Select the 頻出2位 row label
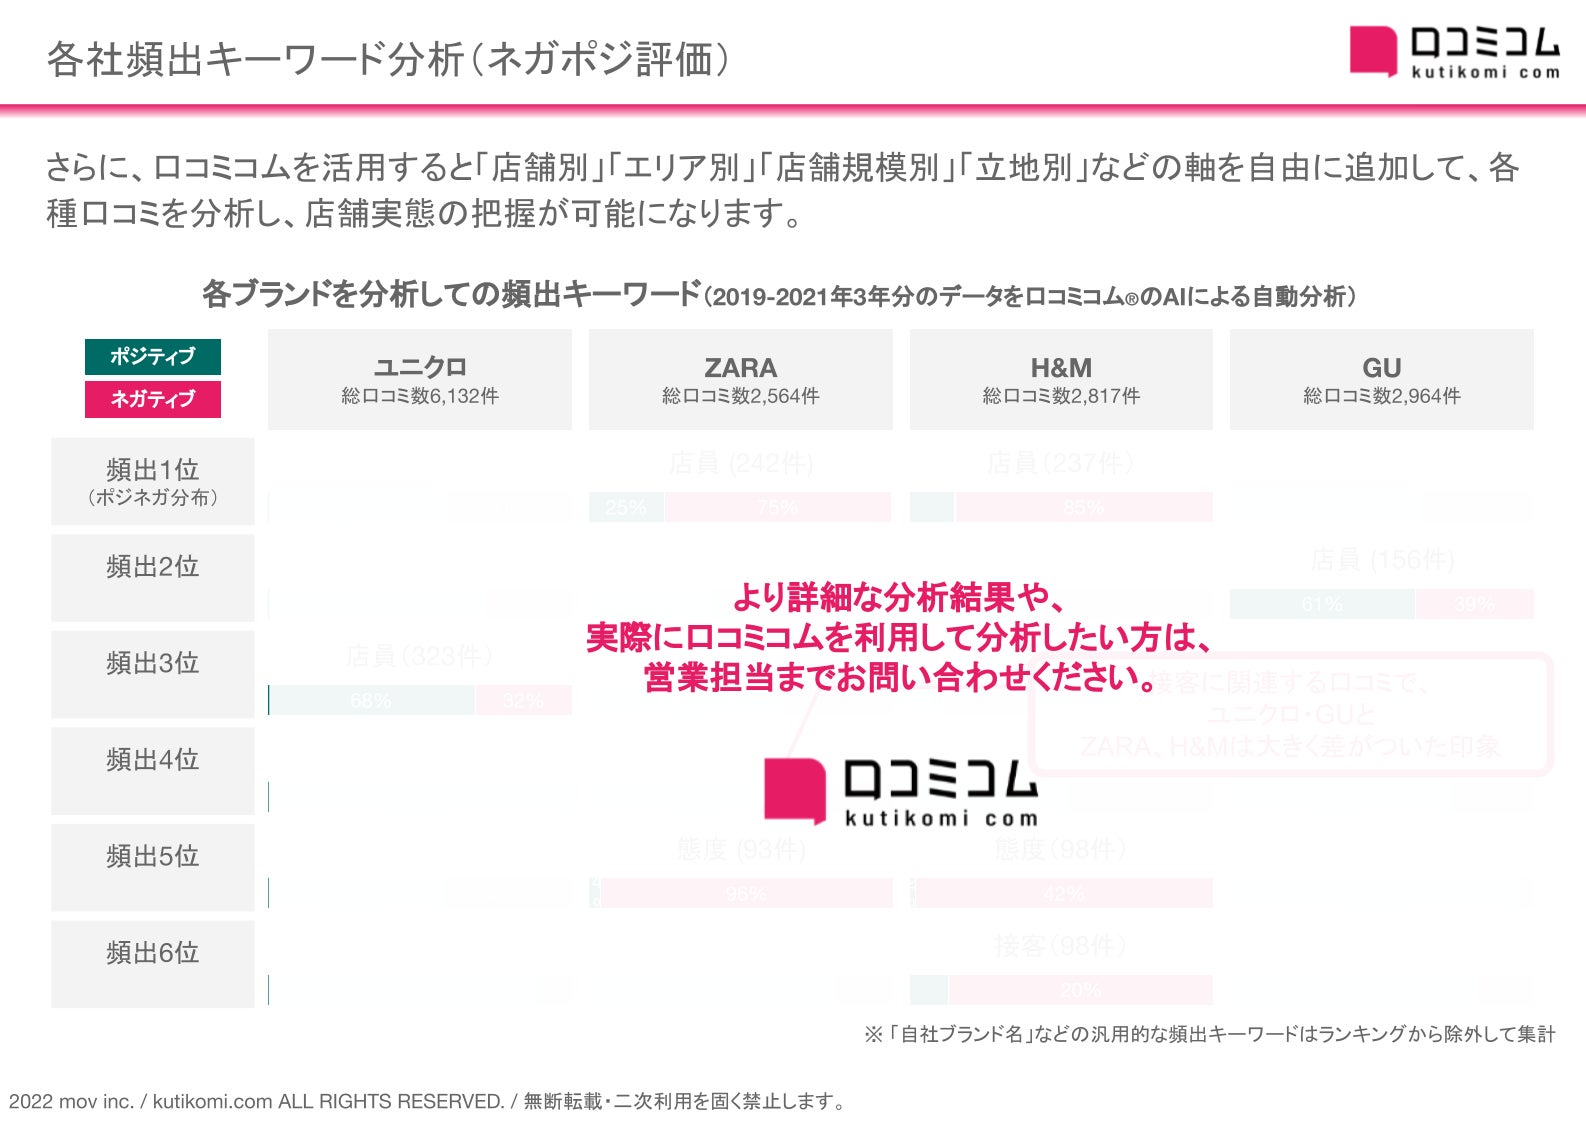Image resolution: width=1586 pixels, height=1122 pixels. click(x=153, y=578)
